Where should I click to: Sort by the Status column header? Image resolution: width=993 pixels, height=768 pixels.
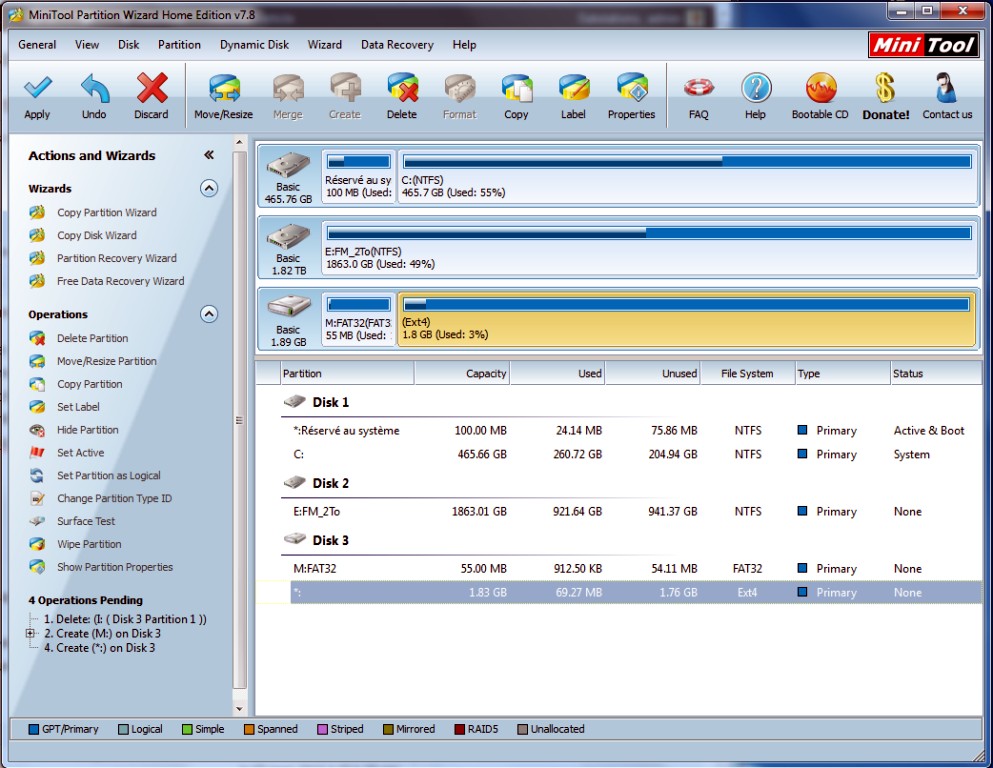[x=936, y=374]
